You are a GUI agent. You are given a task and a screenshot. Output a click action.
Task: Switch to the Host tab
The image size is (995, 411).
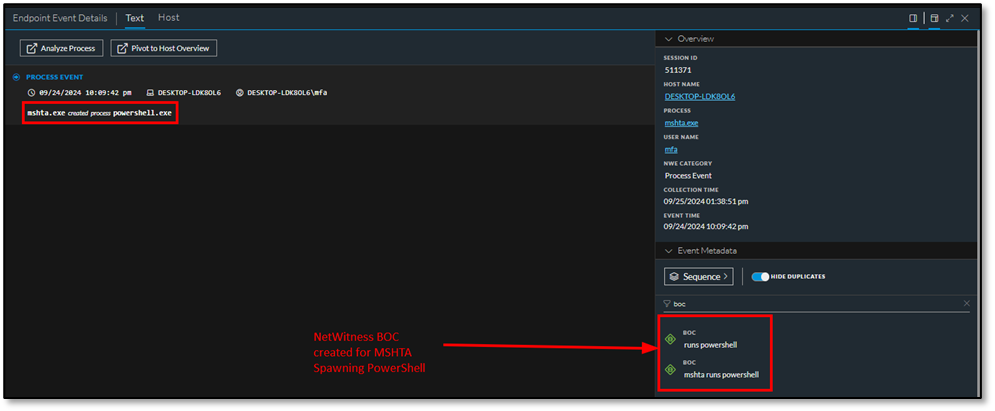[x=169, y=18]
